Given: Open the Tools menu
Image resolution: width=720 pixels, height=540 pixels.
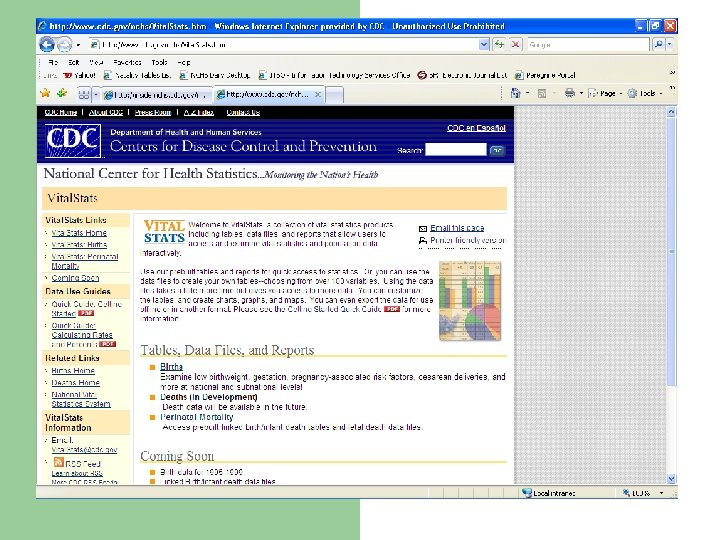Looking at the screenshot, I should click(x=159, y=62).
